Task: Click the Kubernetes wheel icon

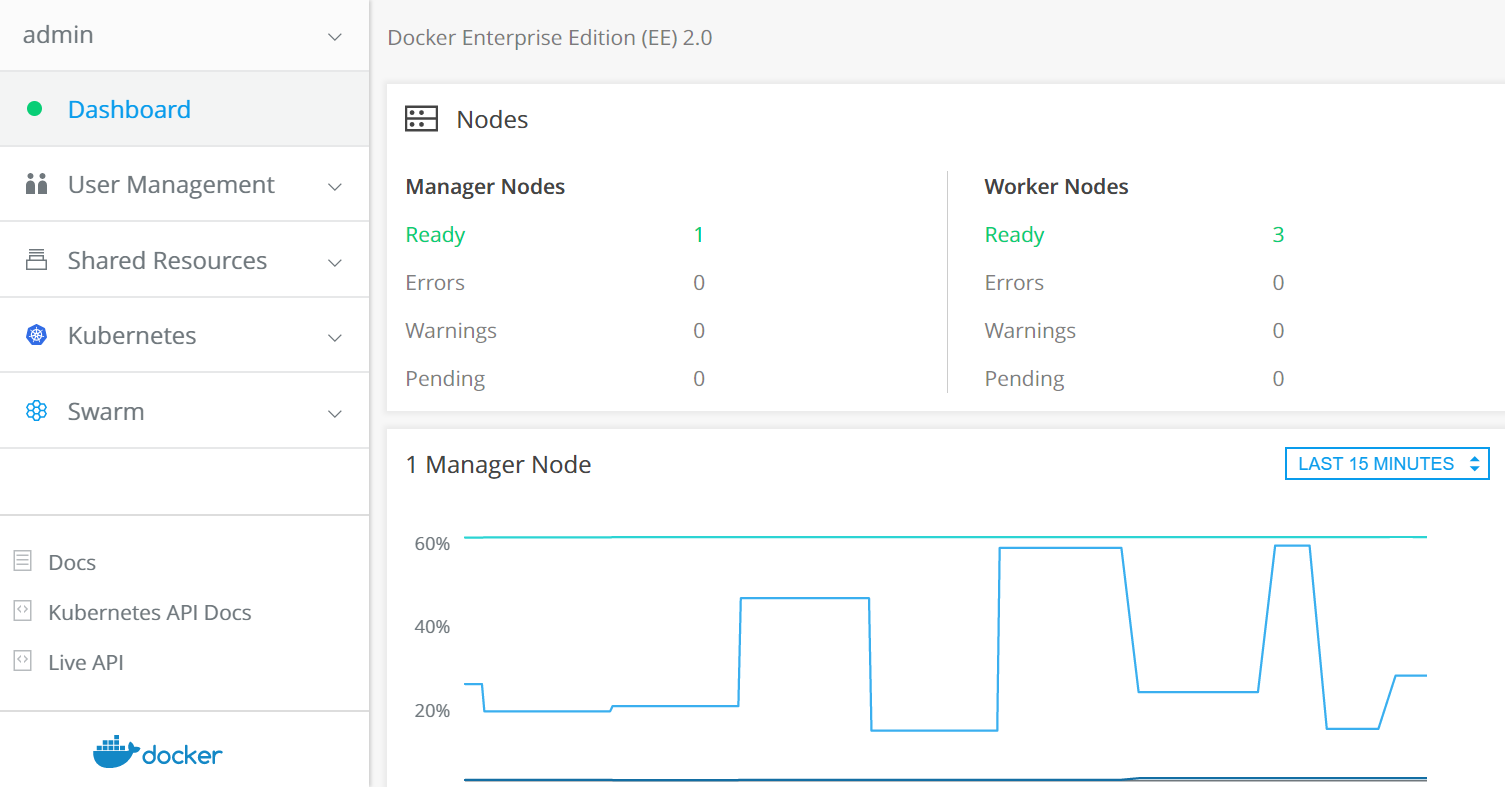Action: [x=37, y=336]
